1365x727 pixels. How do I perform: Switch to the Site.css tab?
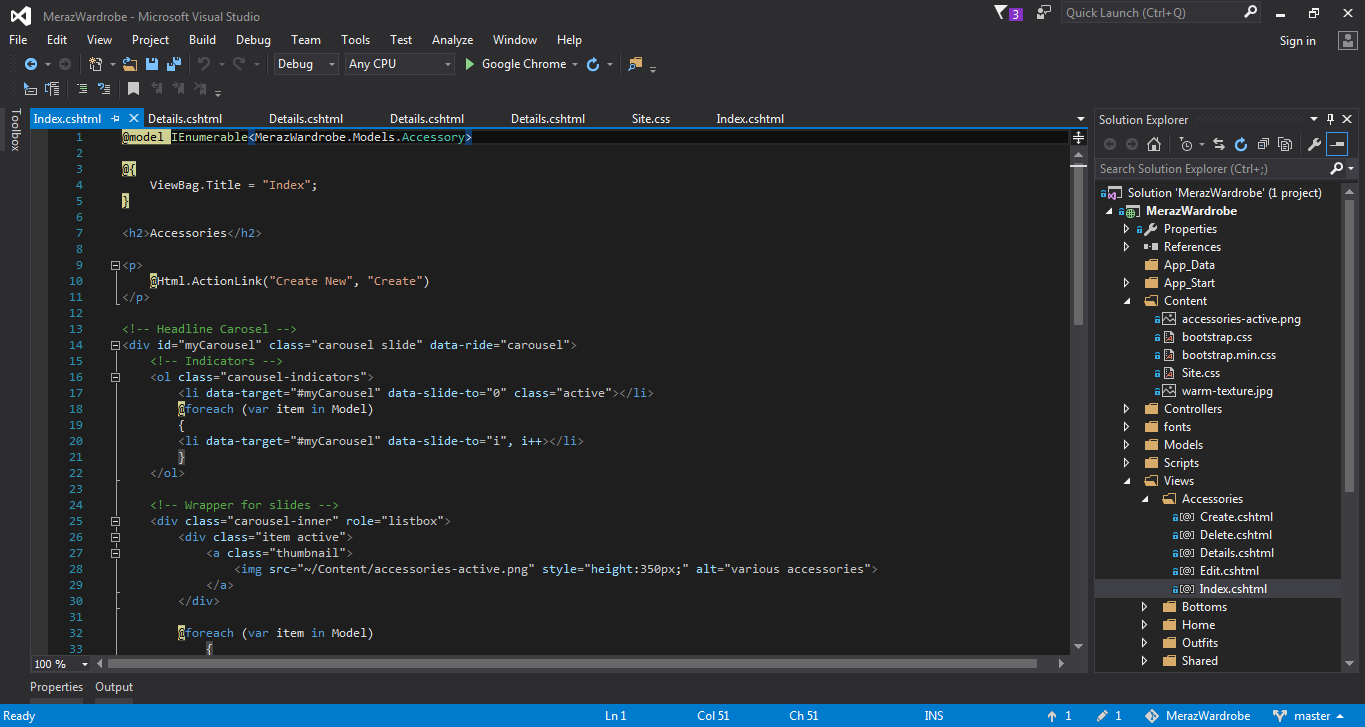click(651, 118)
